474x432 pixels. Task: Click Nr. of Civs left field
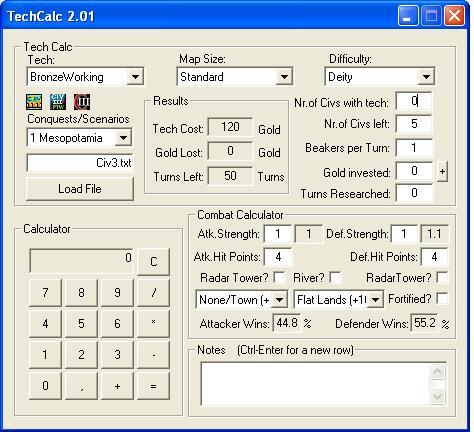tap(414, 124)
